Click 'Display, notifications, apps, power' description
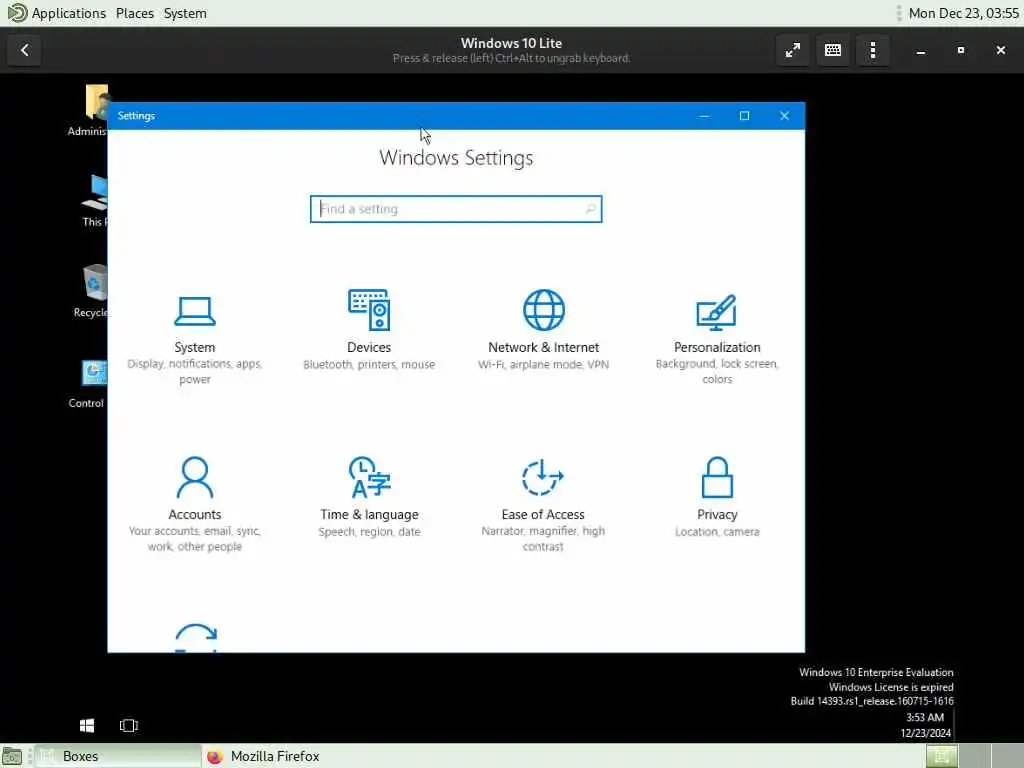 coord(195,372)
